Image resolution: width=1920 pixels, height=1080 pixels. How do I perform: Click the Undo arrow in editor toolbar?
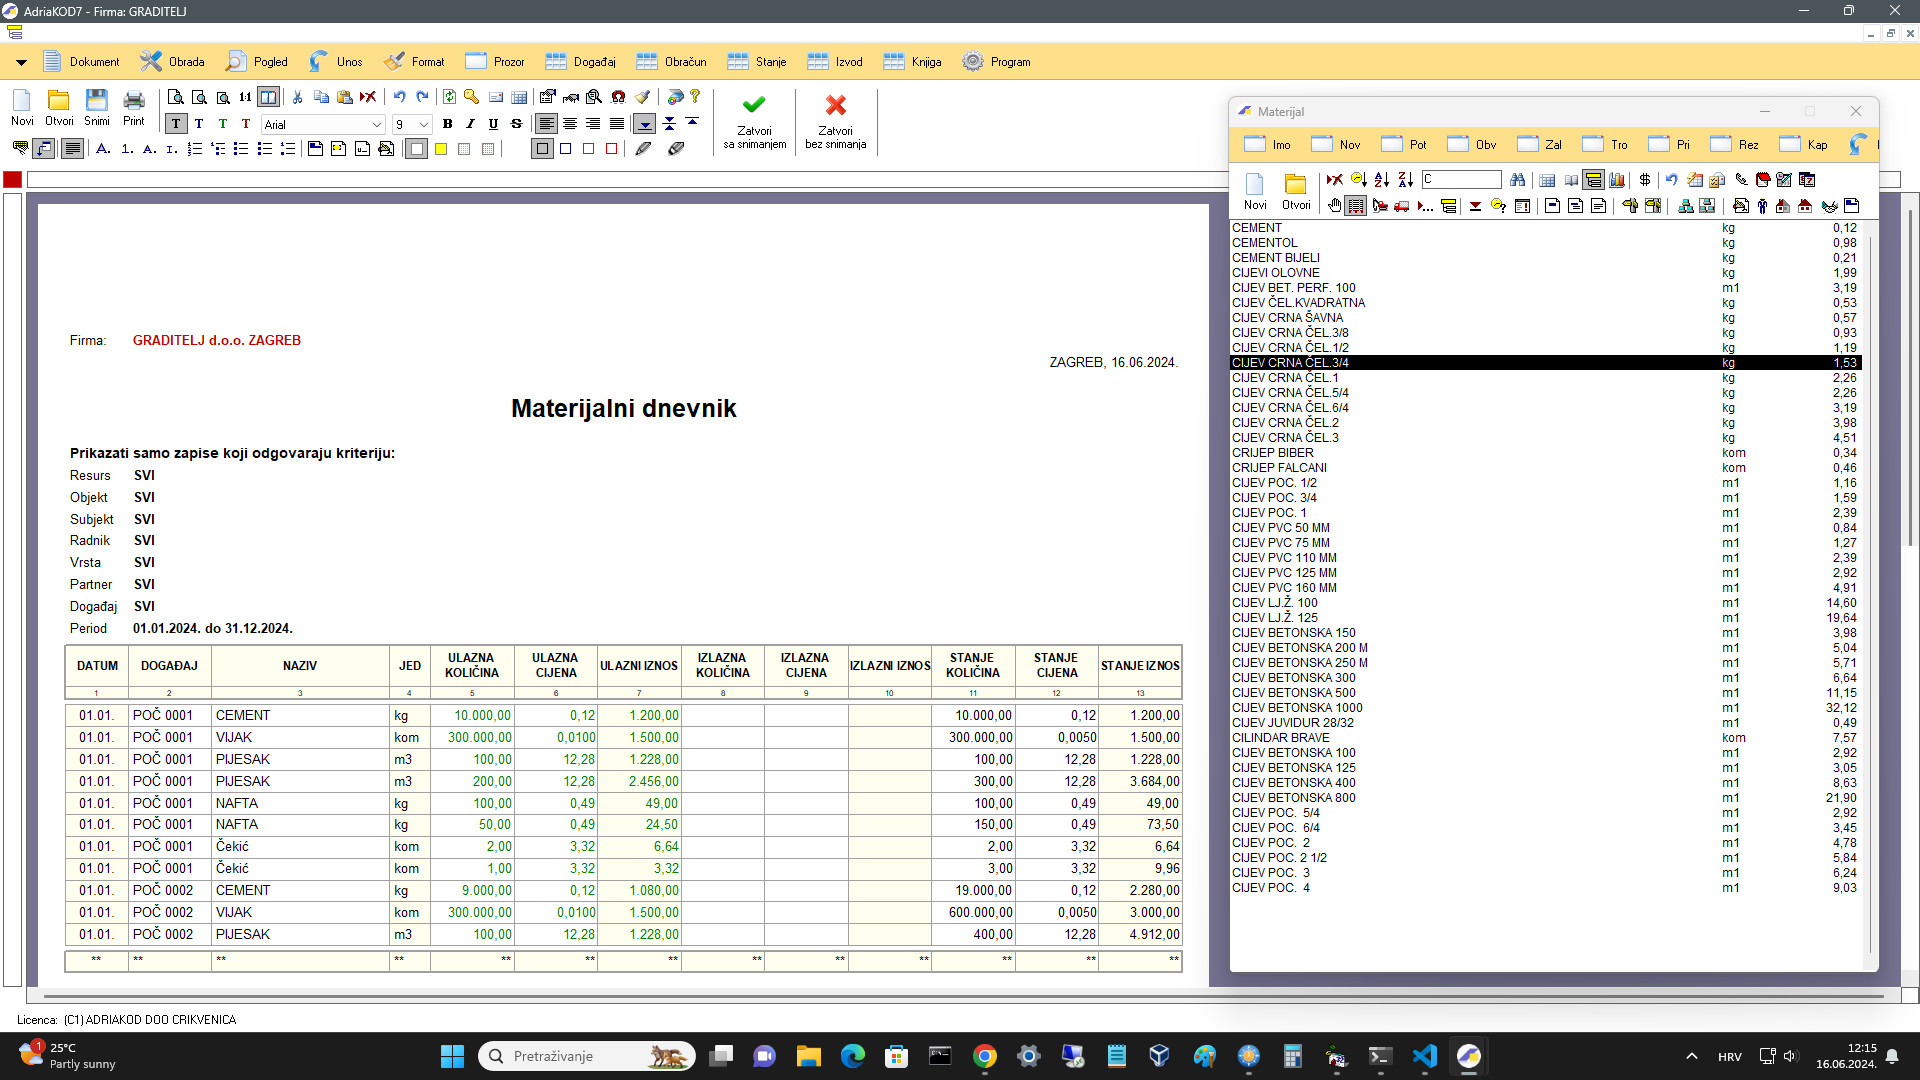tap(399, 97)
